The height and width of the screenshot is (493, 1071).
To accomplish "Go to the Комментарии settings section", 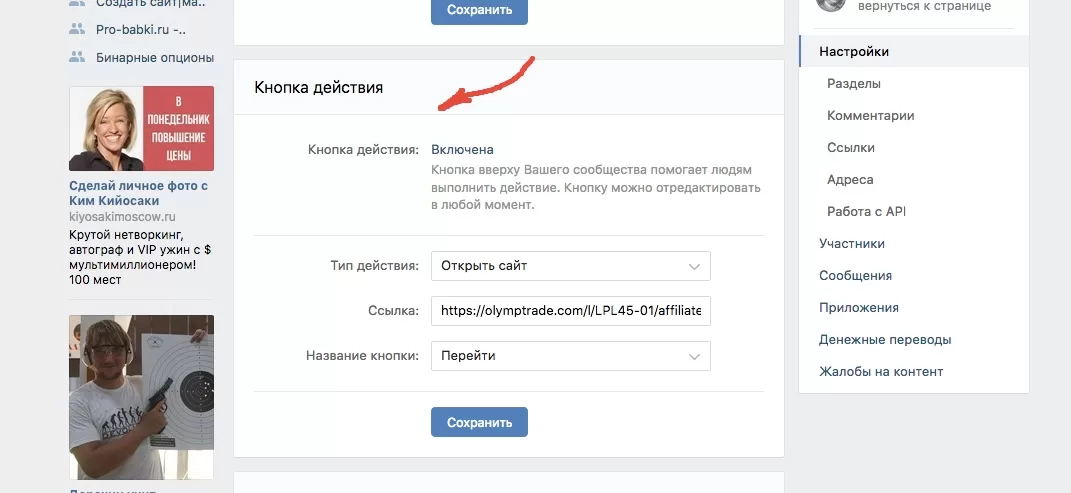I will pos(870,116).
